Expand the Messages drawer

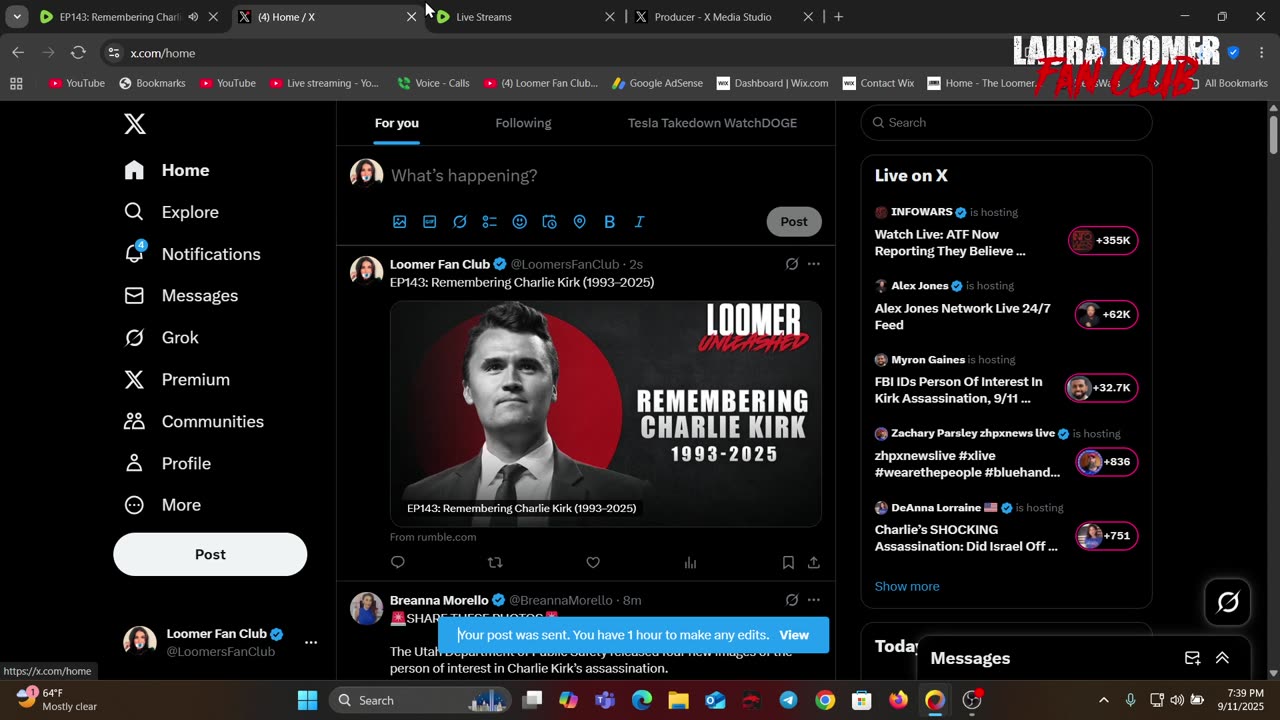(x=1222, y=658)
